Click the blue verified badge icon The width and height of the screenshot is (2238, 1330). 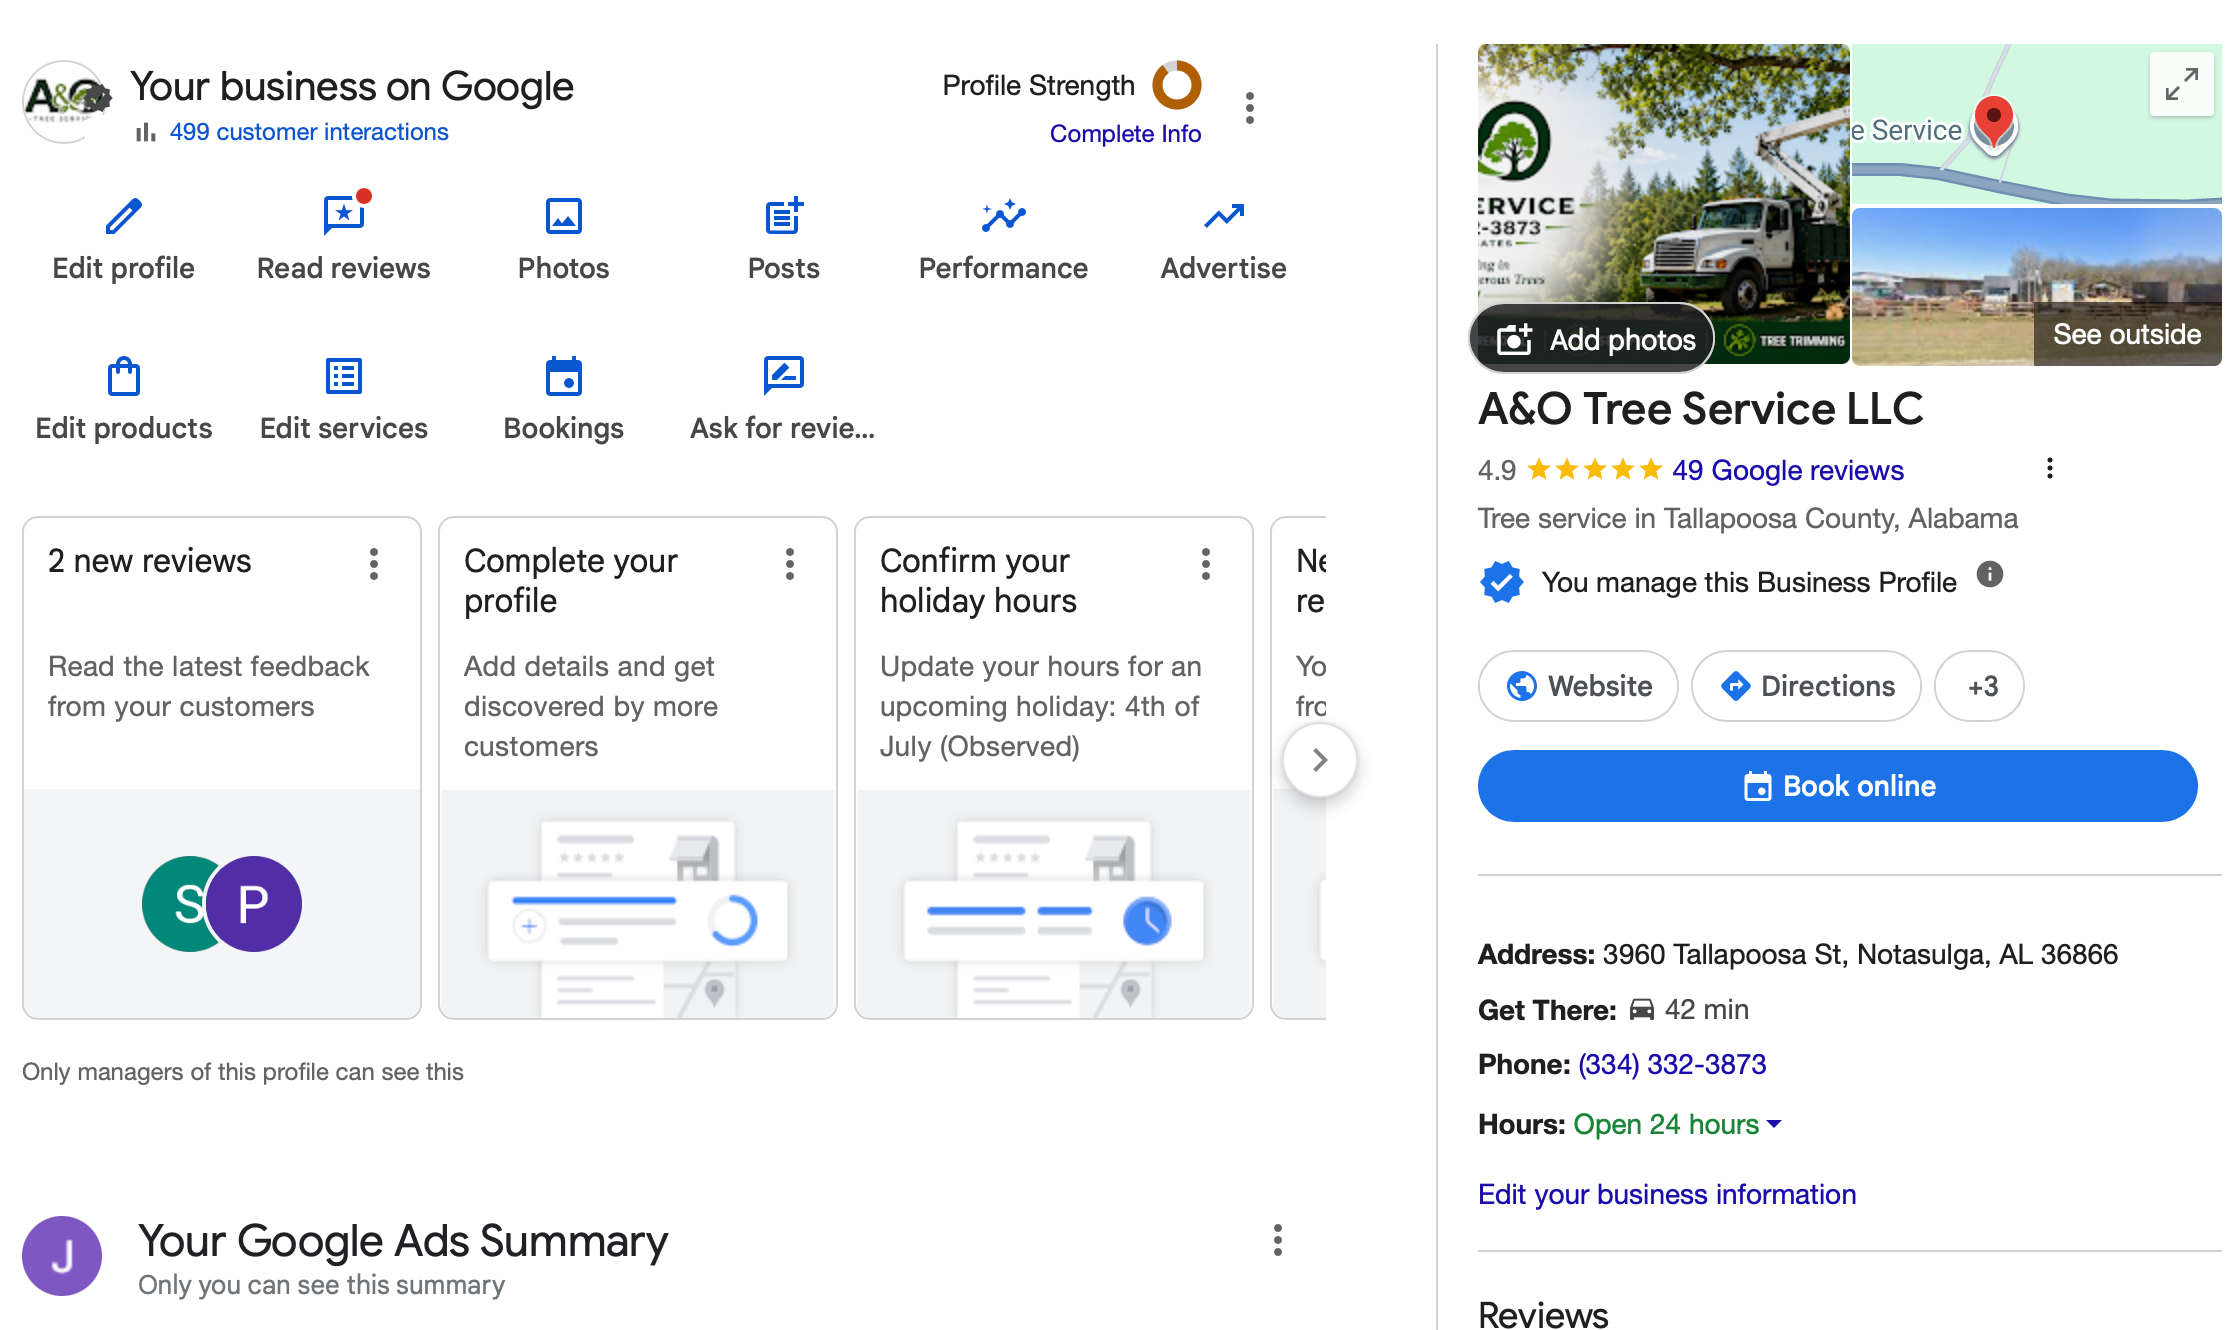click(x=1501, y=582)
